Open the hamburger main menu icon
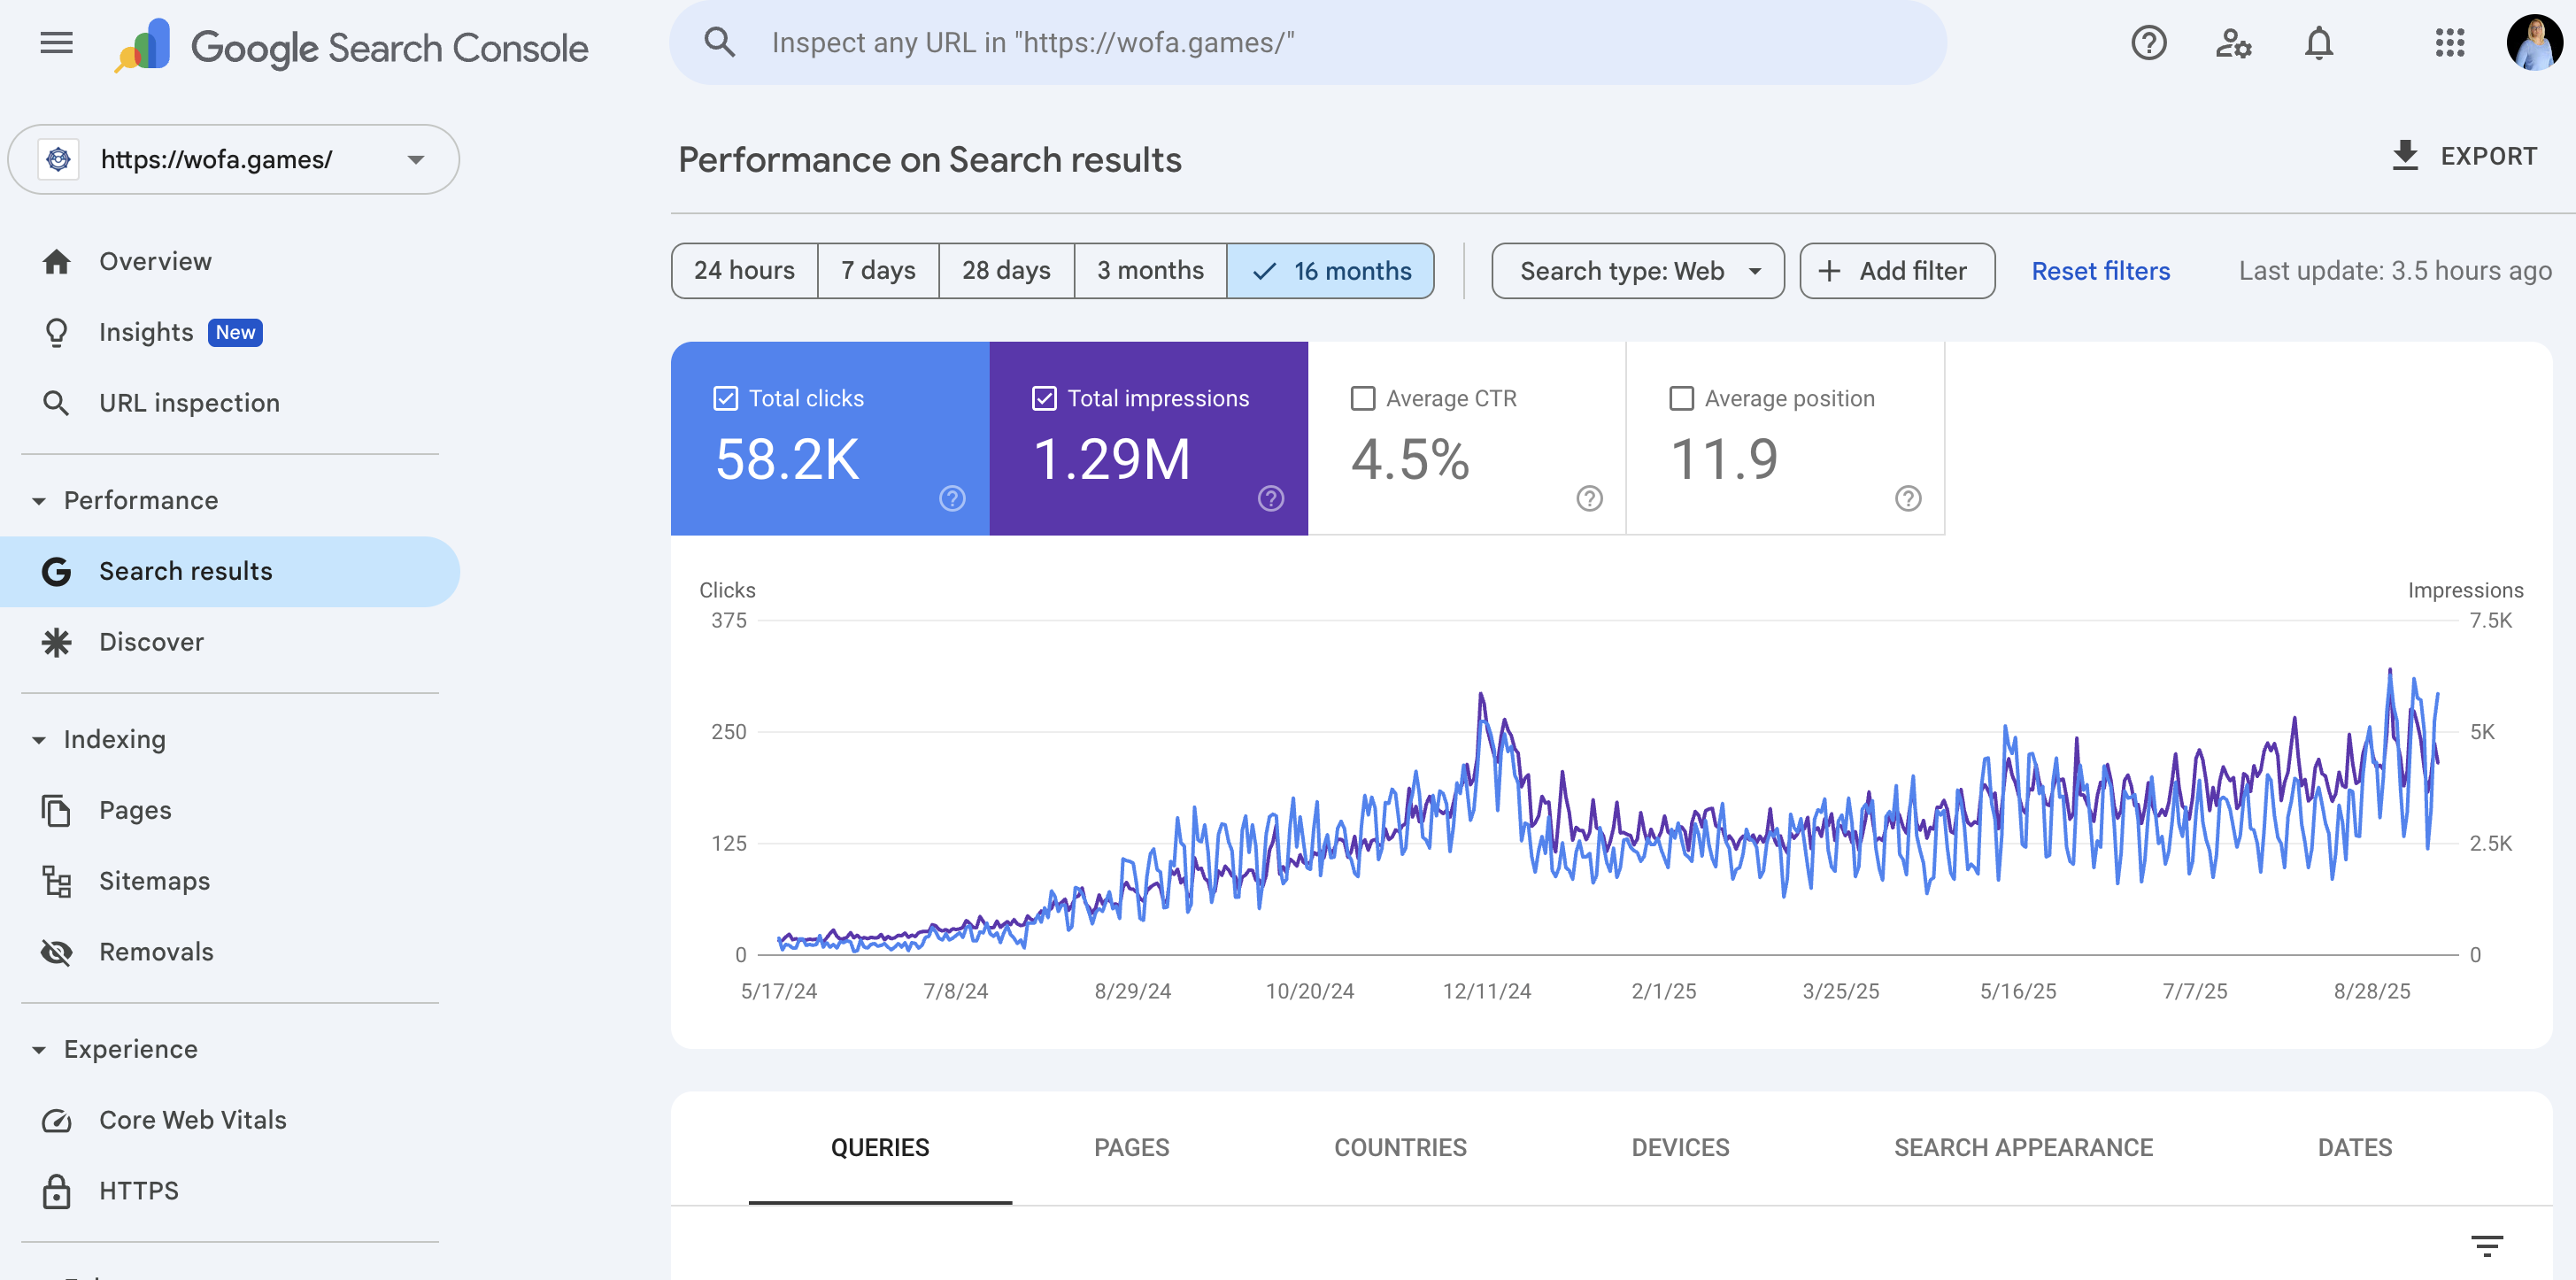 [x=56, y=43]
